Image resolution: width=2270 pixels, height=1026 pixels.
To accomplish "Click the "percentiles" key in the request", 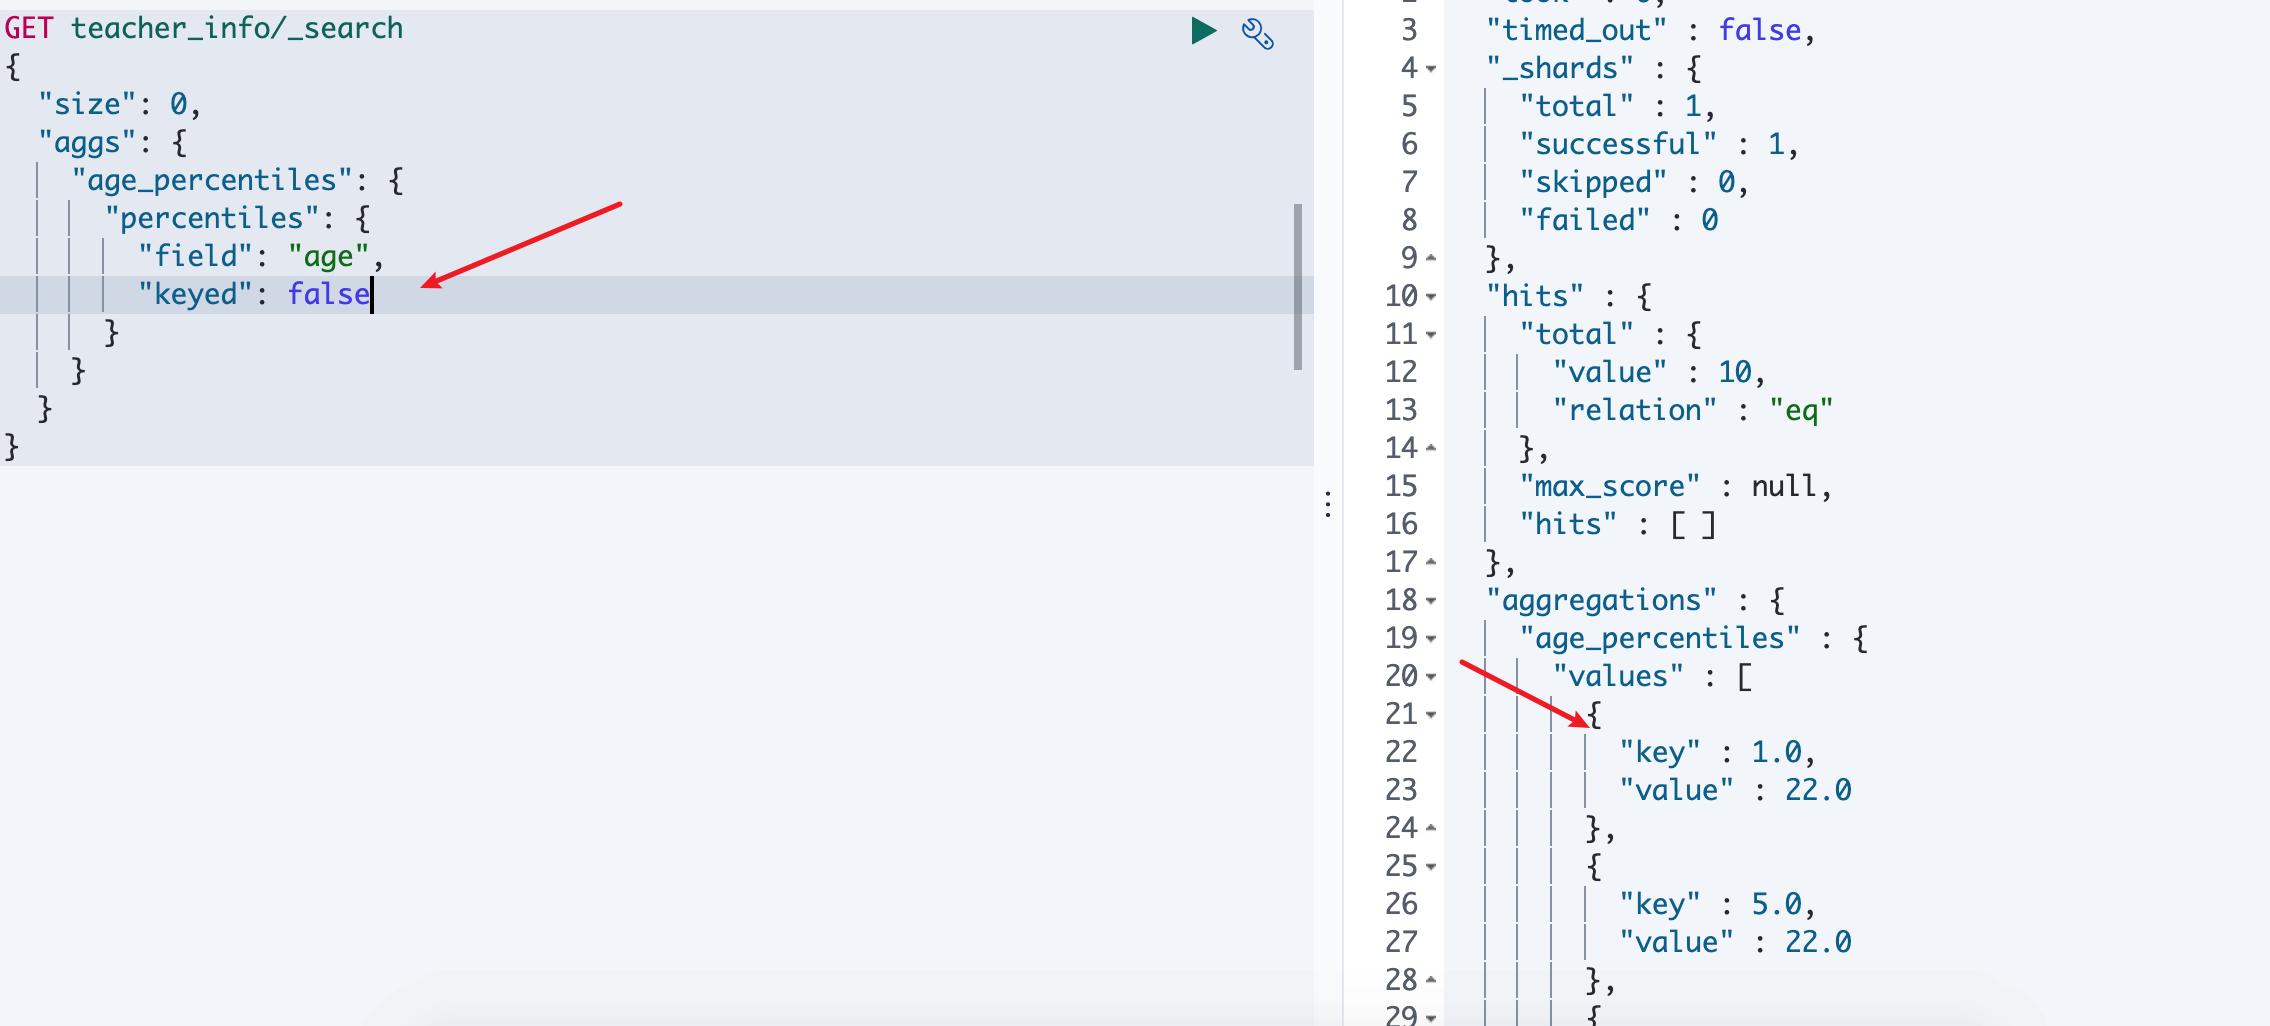I will coord(212,218).
